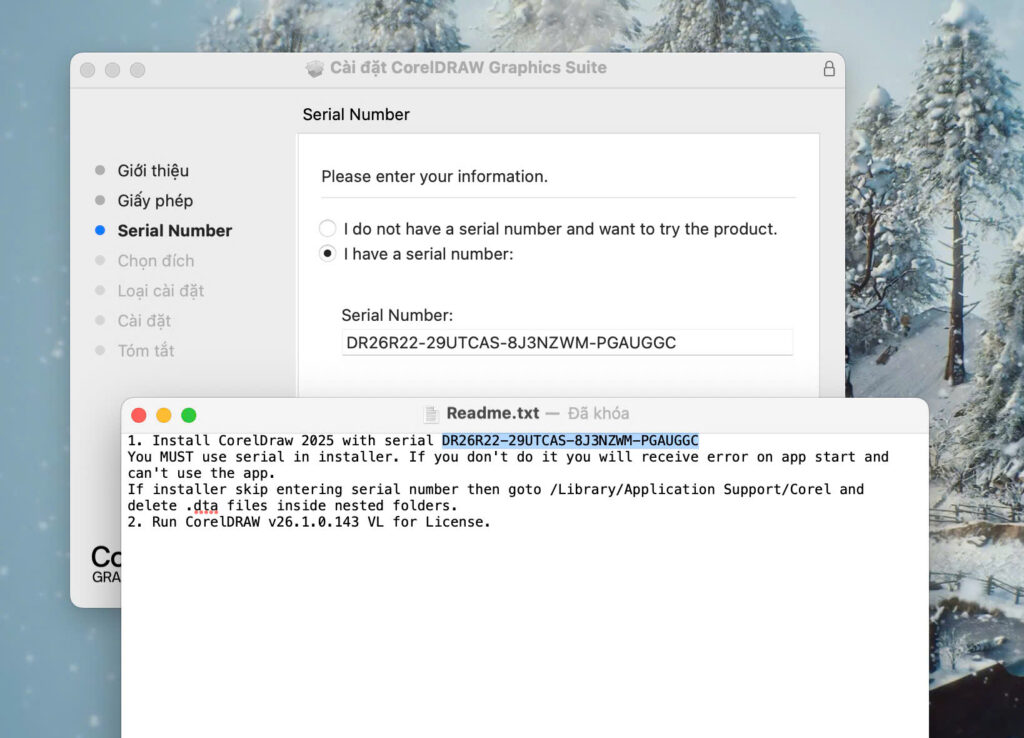The height and width of the screenshot is (738, 1024).
Task: Zoom Readme.txt window using the green button
Action: [189, 415]
